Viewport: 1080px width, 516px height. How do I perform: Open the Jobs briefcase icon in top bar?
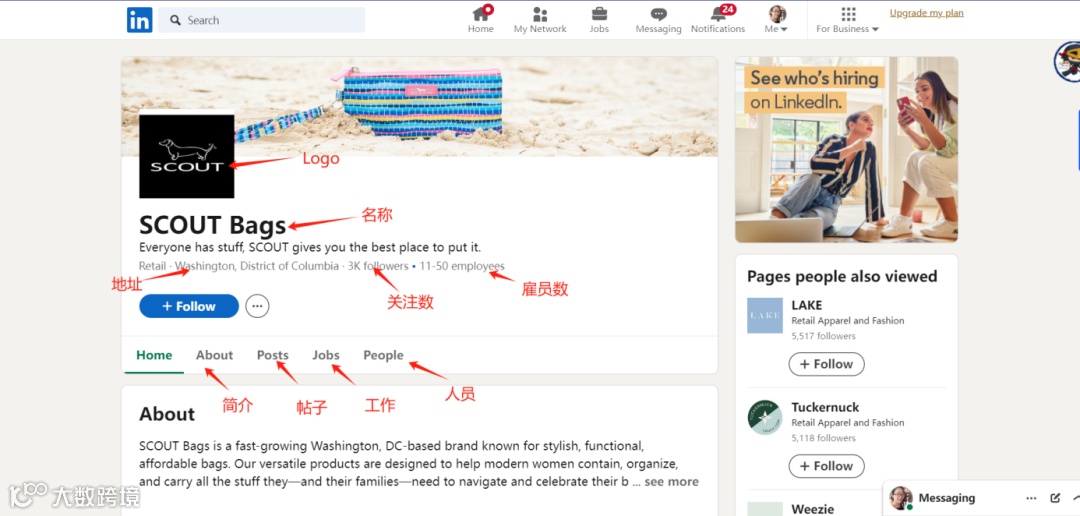click(x=599, y=19)
